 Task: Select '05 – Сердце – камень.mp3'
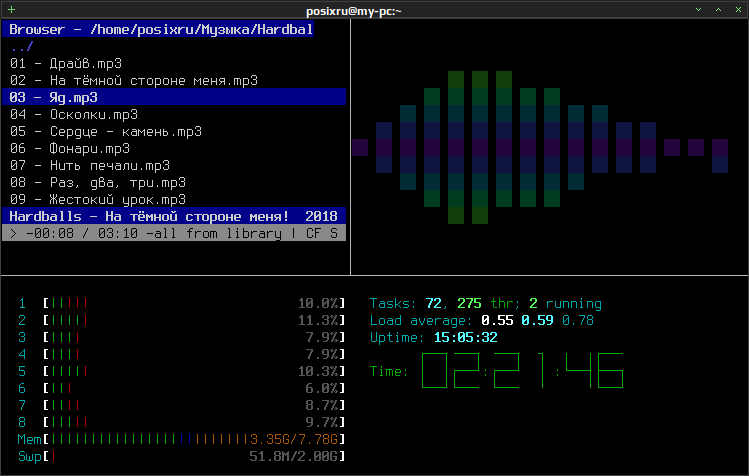(106, 131)
